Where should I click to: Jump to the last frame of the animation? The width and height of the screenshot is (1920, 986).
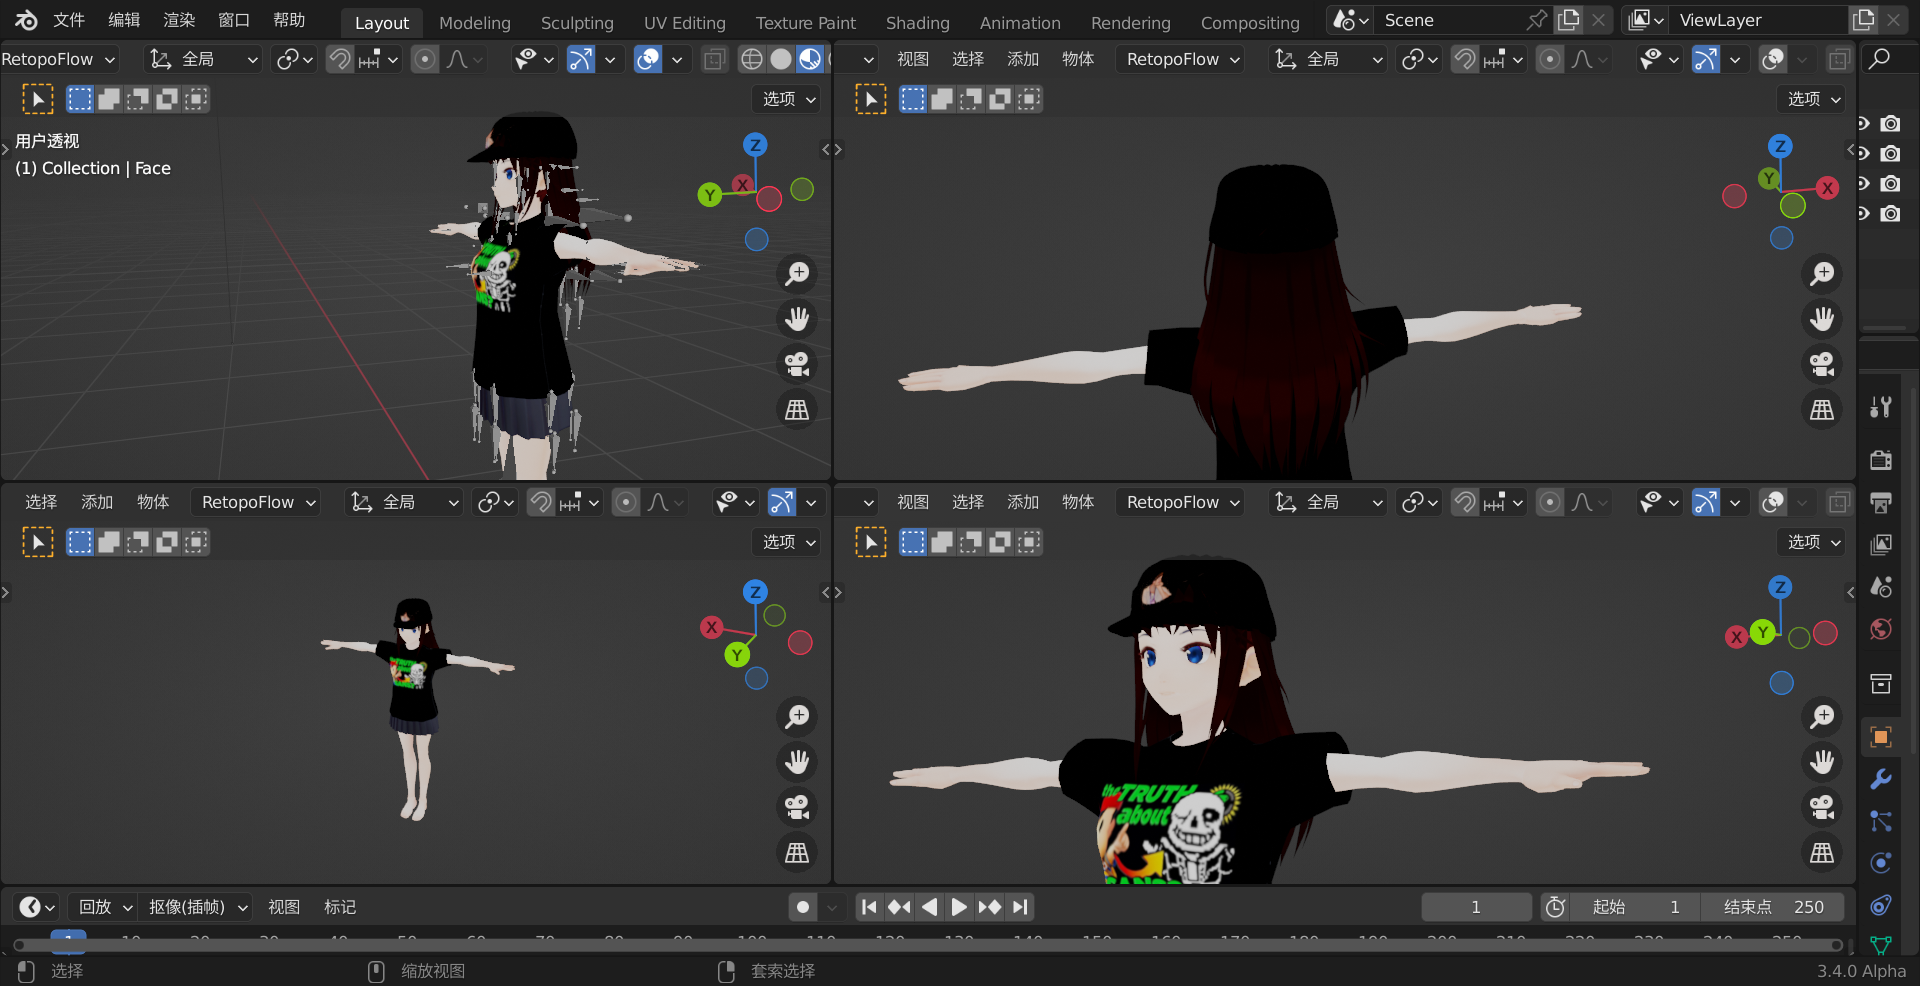pyautogui.click(x=1020, y=907)
